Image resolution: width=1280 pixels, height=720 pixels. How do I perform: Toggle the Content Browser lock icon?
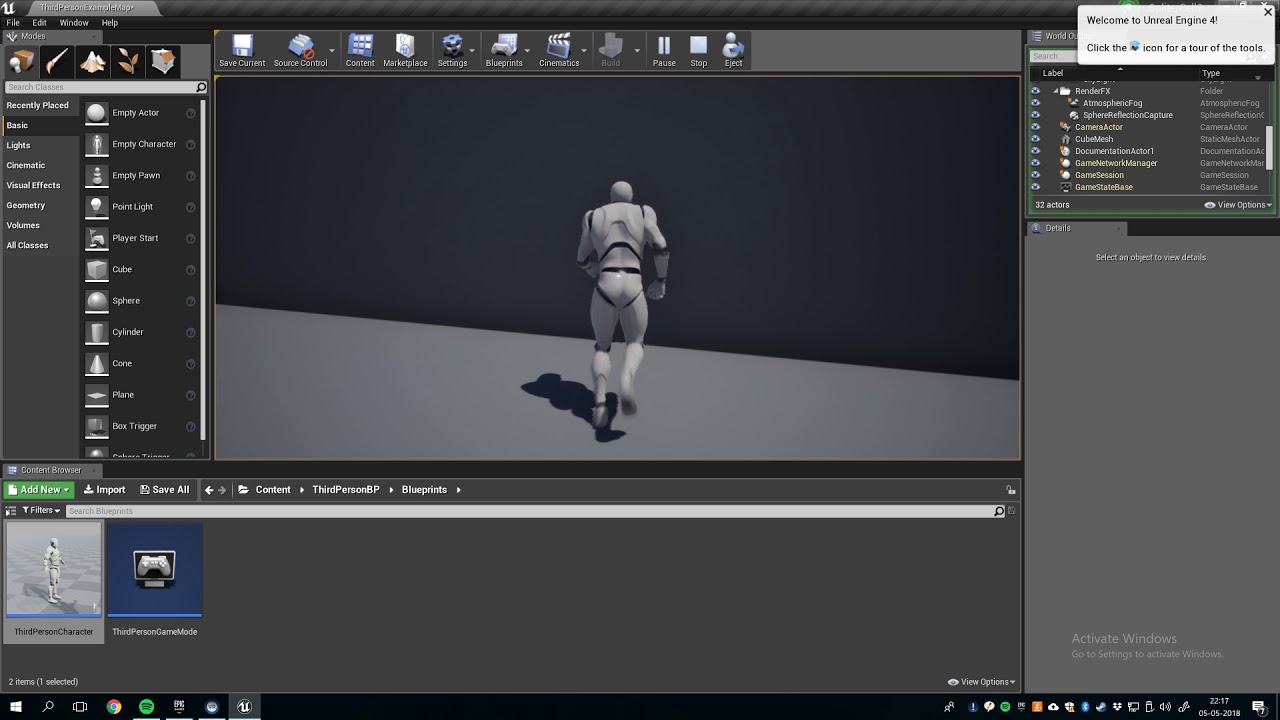coord(1011,490)
